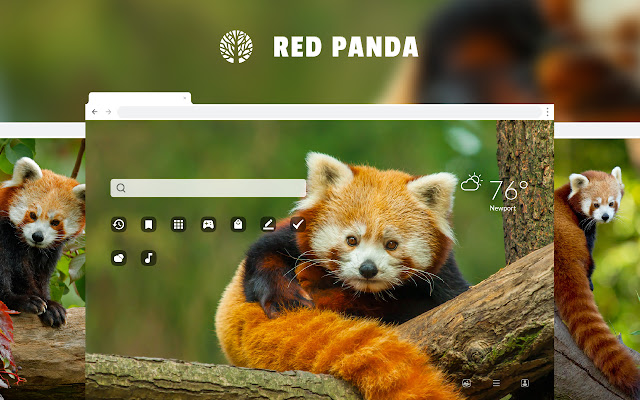Click the Red Panda tree logo
Screen dimensions: 640x400
coord(236,47)
